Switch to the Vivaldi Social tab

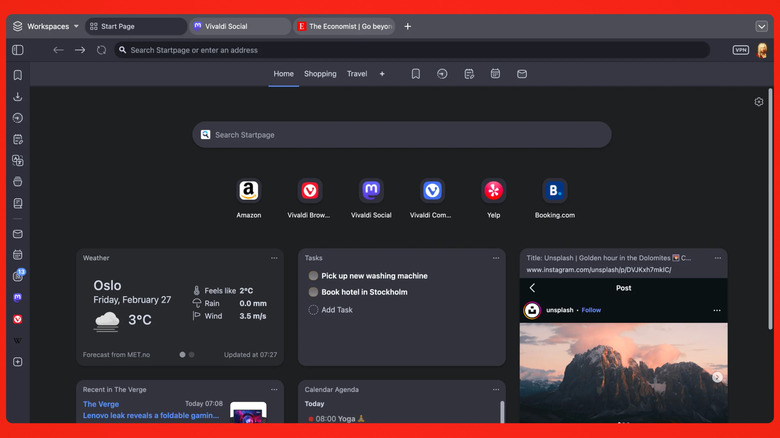coord(238,27)
